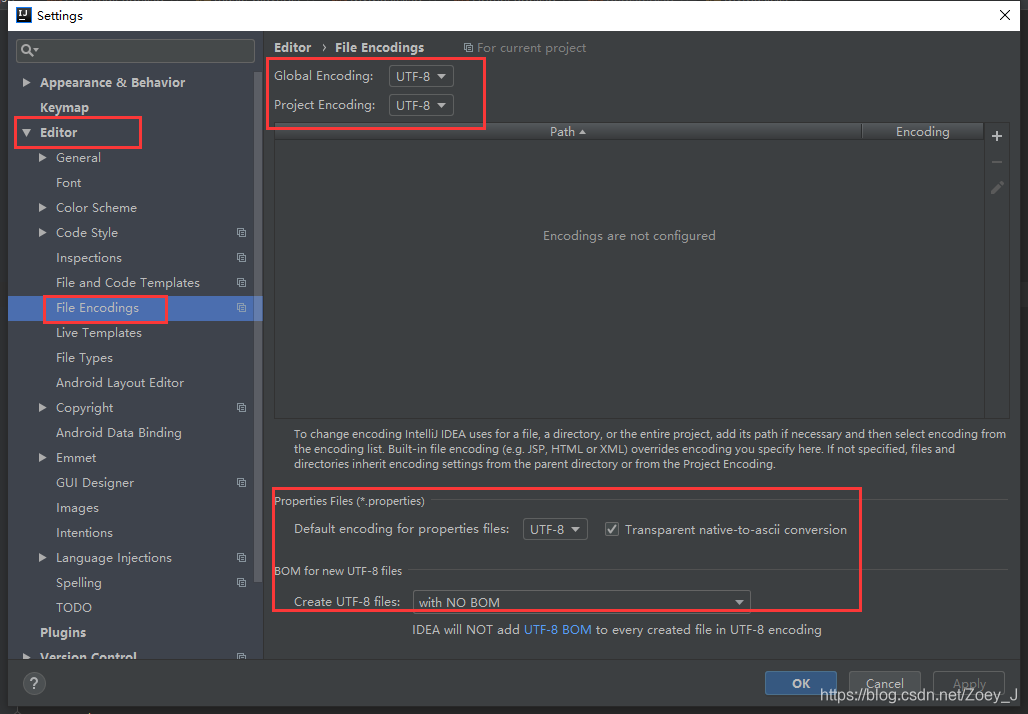Open the Global Encoding dropdown
Image resolution: width=1028 pixels, height=714 pixels.
pos(421,76)
